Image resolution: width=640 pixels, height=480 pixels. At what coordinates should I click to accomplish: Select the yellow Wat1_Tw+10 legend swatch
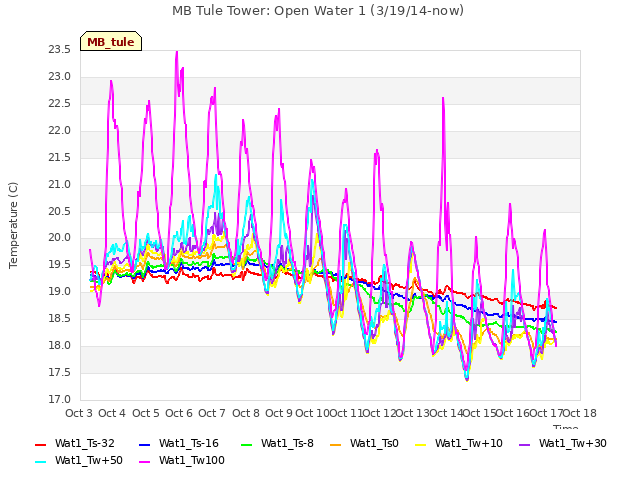pyautogui.click(x=420, y=444)
